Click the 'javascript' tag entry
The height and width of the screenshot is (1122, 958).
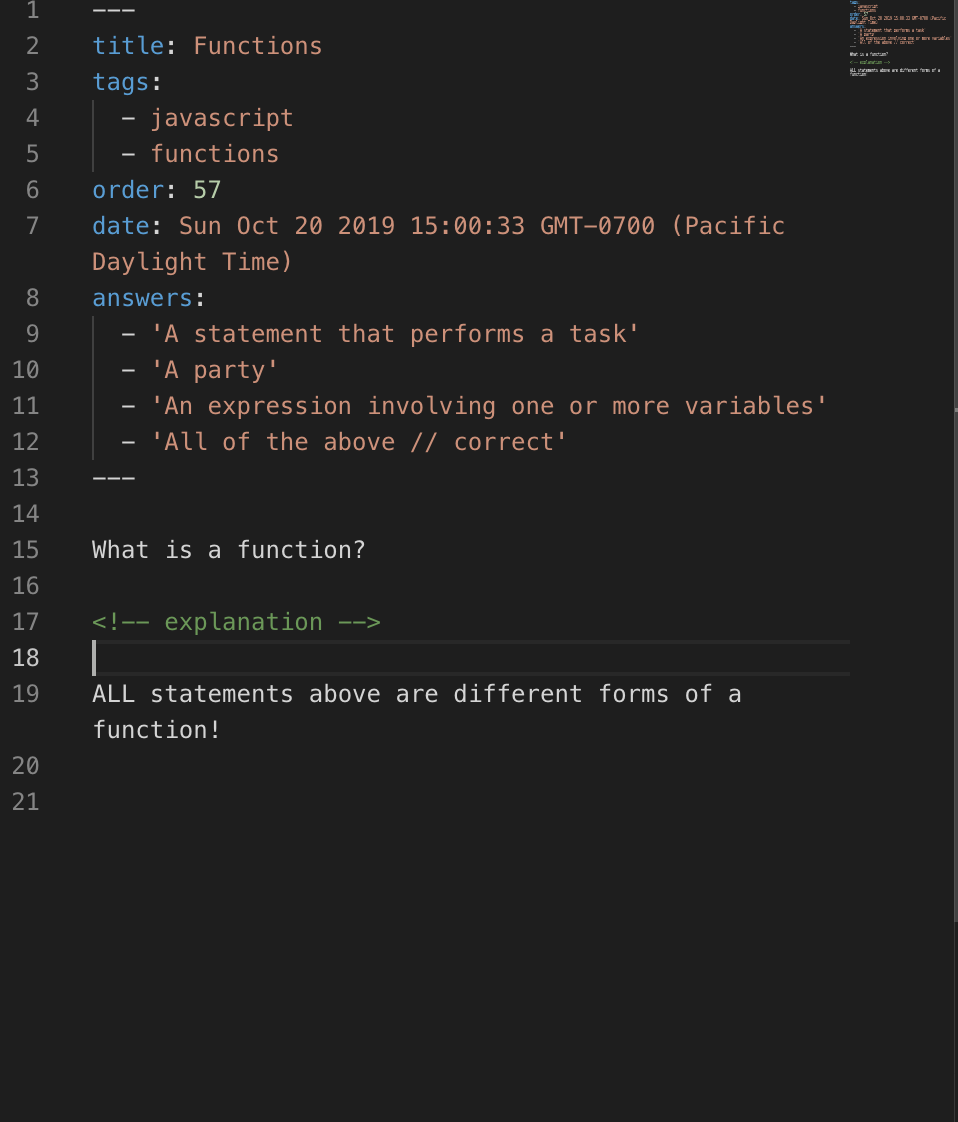(x=222, y=118)
